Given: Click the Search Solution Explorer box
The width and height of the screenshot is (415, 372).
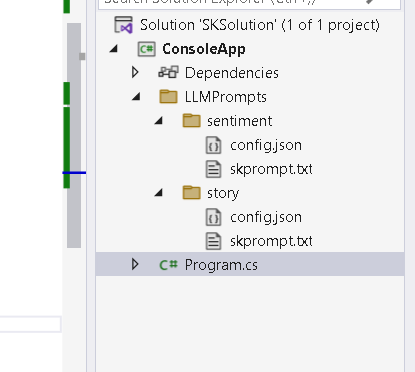Looking at the screenshot, I should point(250,5).
